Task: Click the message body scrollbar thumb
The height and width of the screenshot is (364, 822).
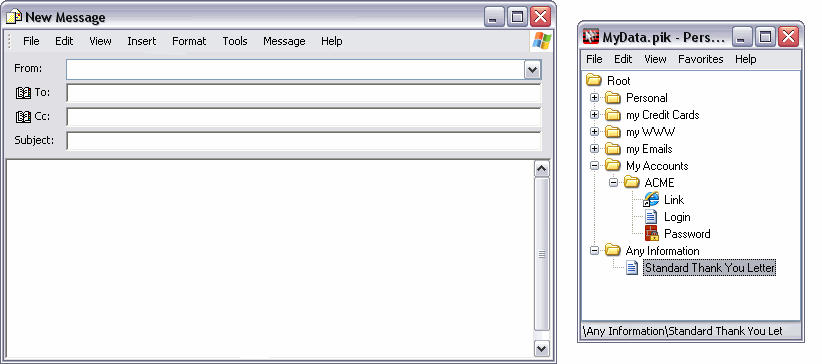Action: pos(541,254)
